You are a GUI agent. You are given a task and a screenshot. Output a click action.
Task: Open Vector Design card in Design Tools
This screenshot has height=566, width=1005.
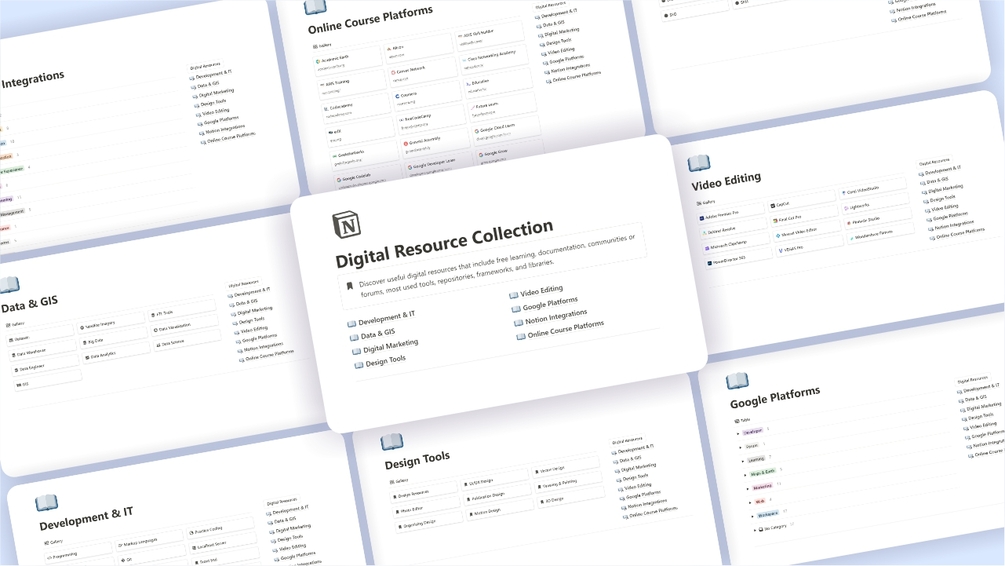coord(565,468)
